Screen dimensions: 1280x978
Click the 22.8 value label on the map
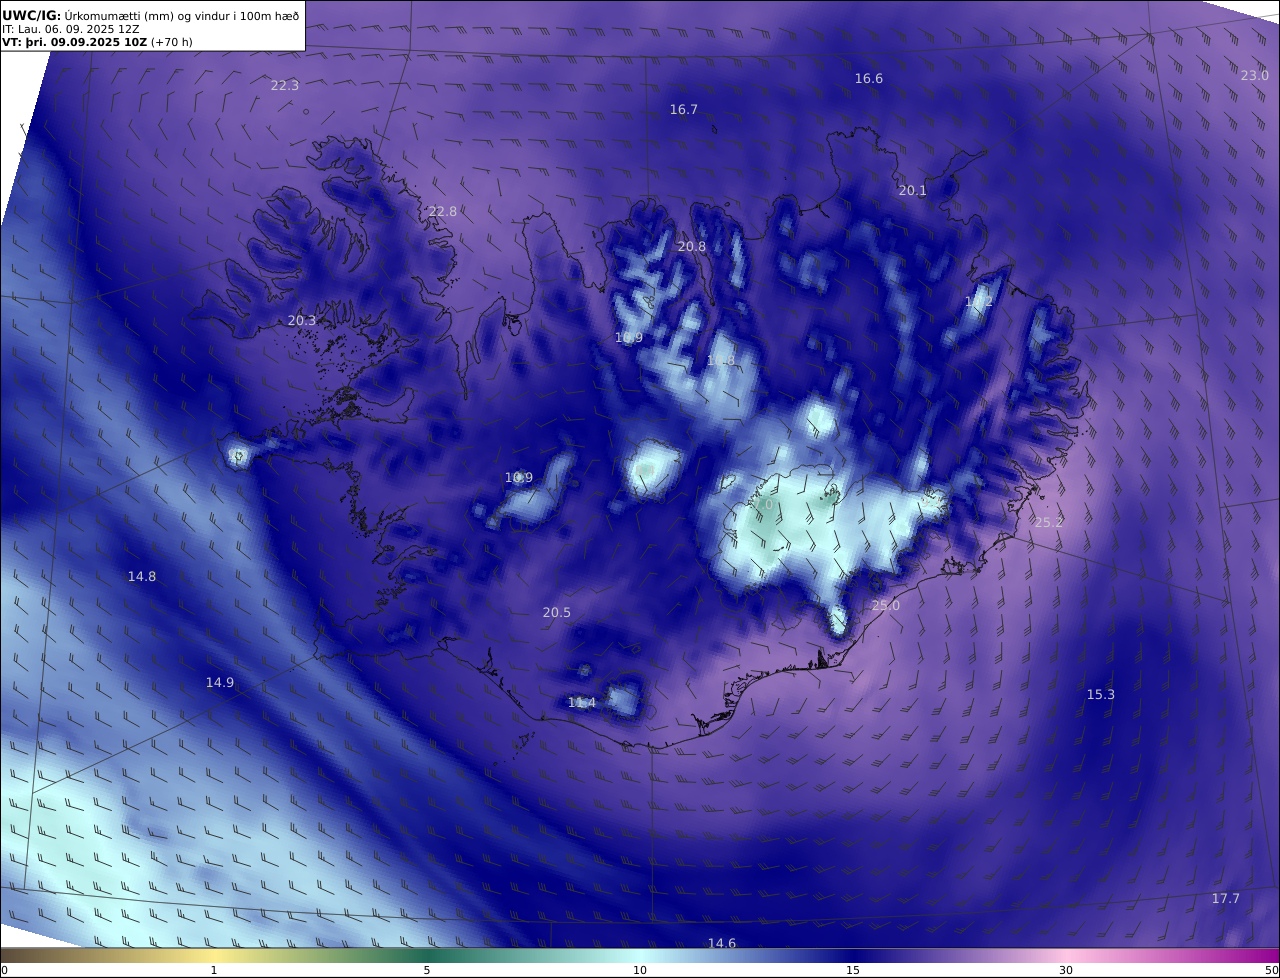(443, 212)
